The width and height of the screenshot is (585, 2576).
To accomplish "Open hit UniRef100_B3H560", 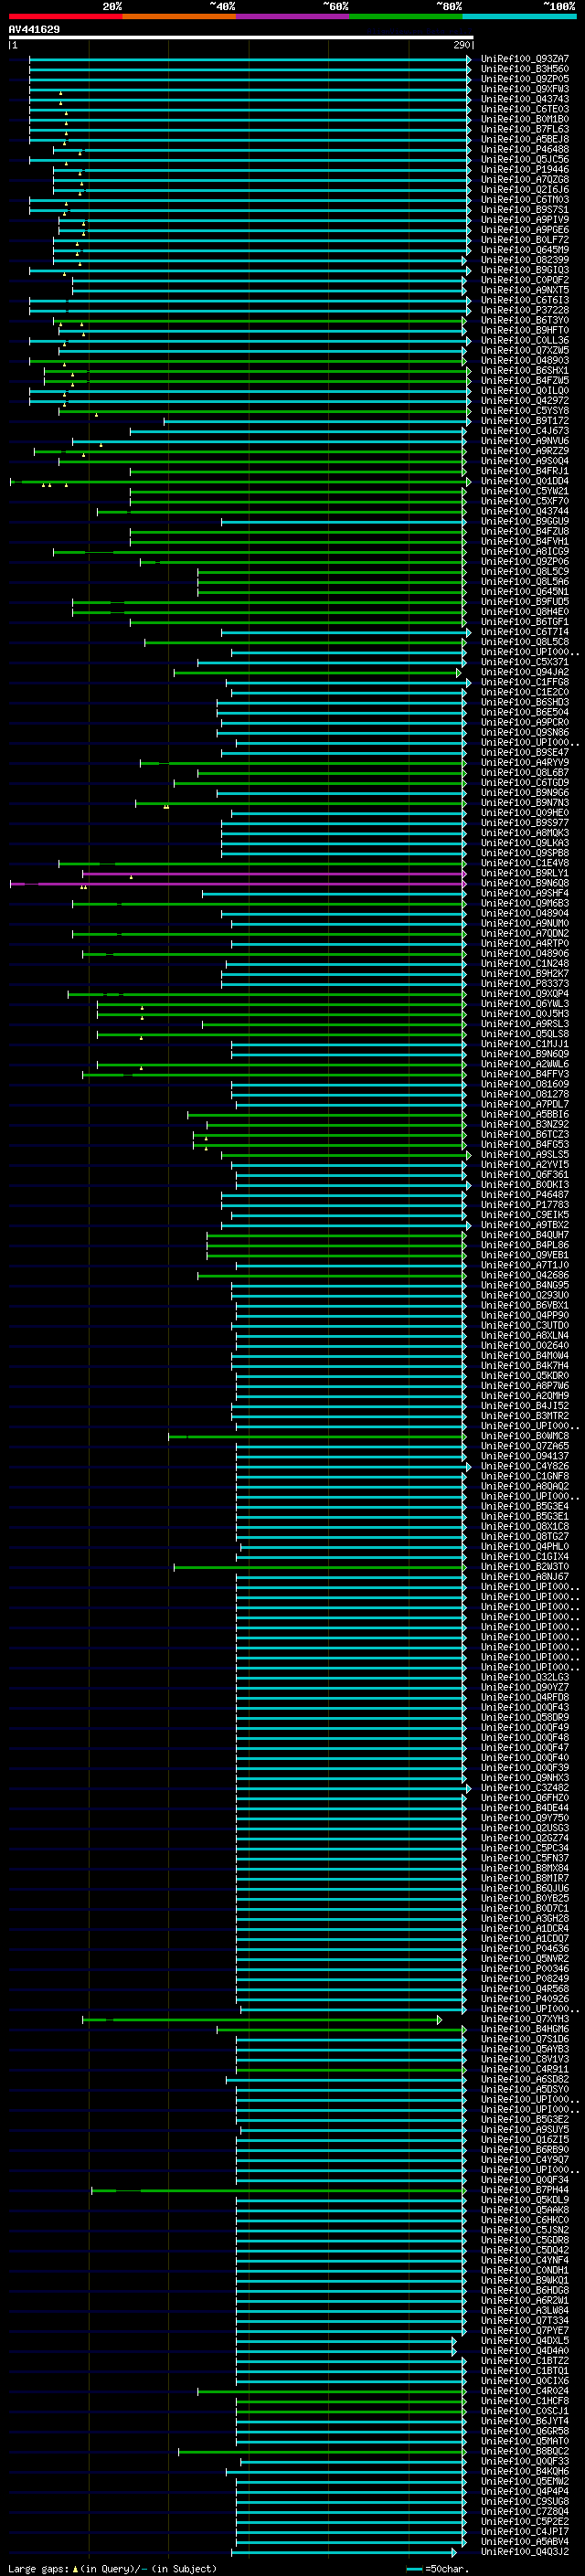I will click(525, 69).
